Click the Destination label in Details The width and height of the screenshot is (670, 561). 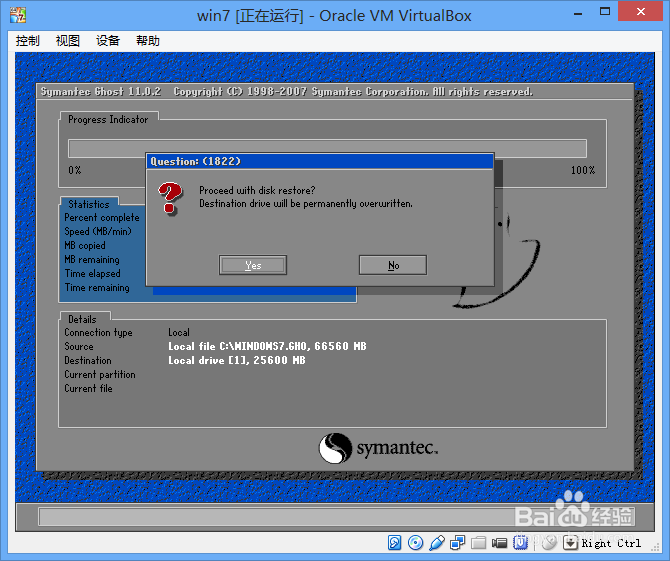click(88, 361)
